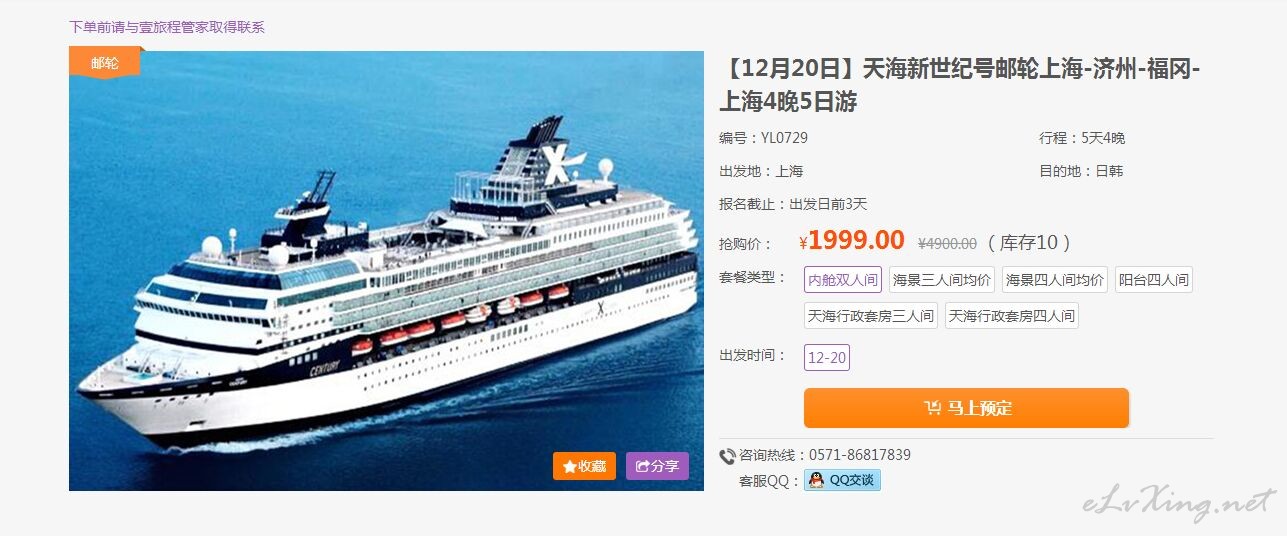Choose the 阳台四人间 package type

(1153, 280)
